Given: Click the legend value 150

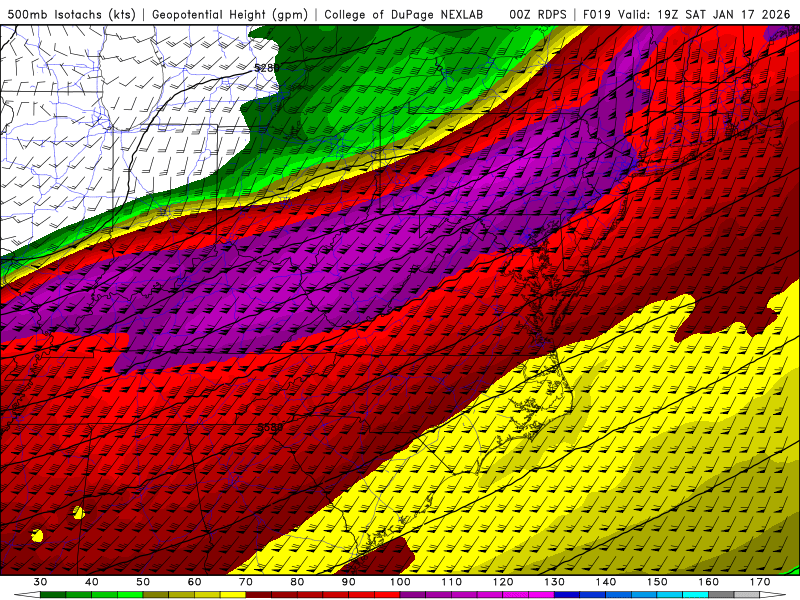Looking at the screenshot, I should tap(657, 582).
